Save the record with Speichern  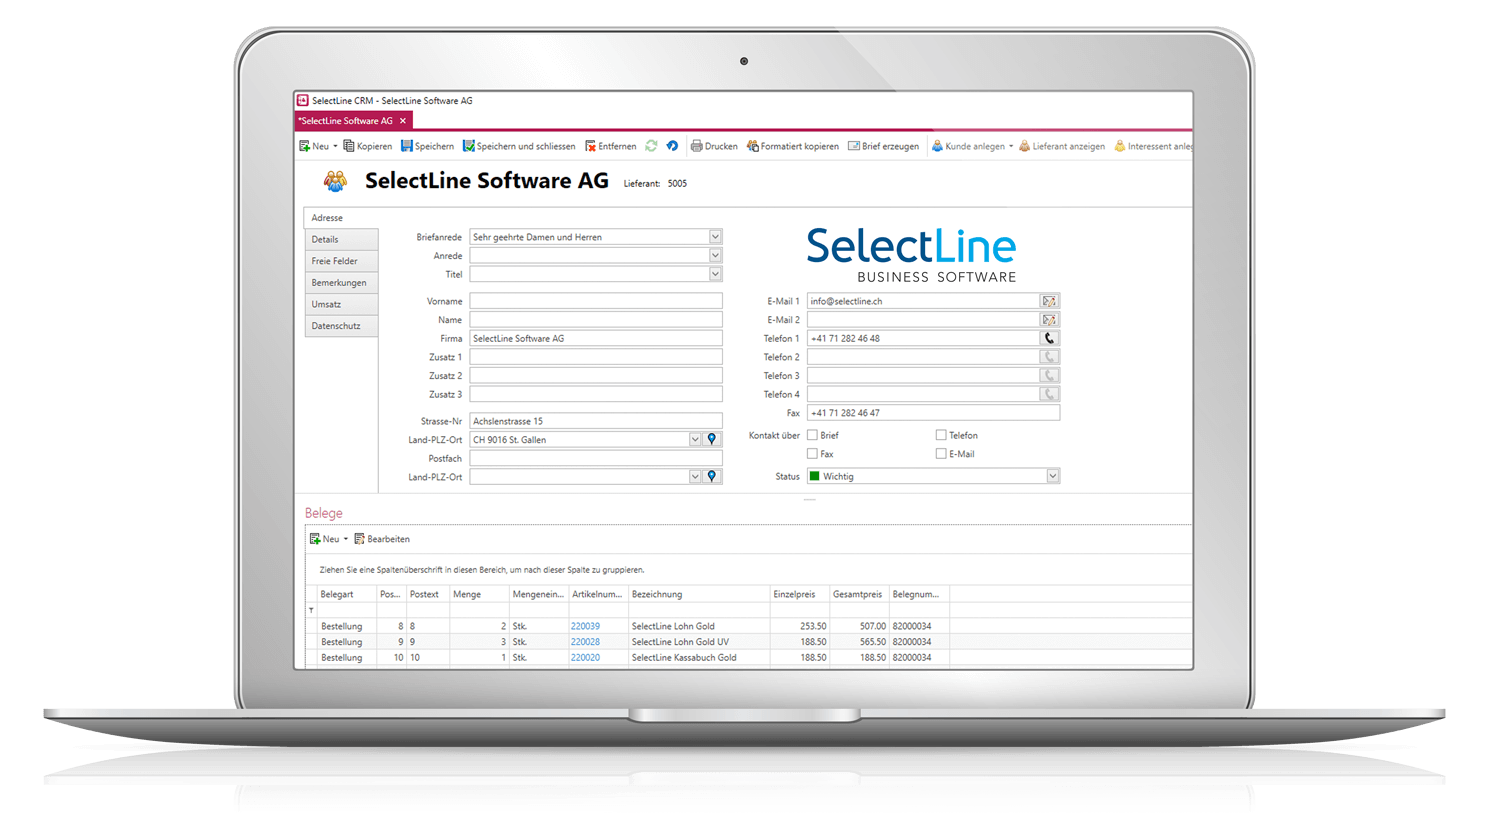[427, 146]
